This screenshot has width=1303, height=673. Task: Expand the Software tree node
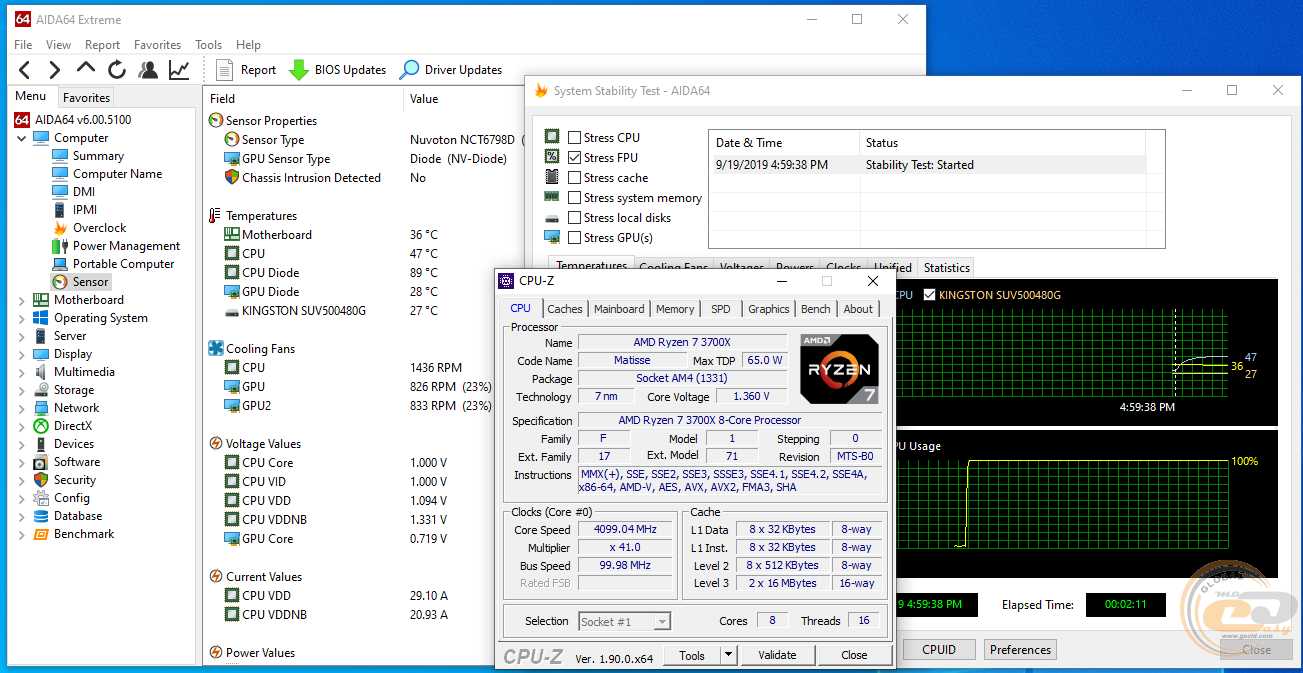[22, 462]
